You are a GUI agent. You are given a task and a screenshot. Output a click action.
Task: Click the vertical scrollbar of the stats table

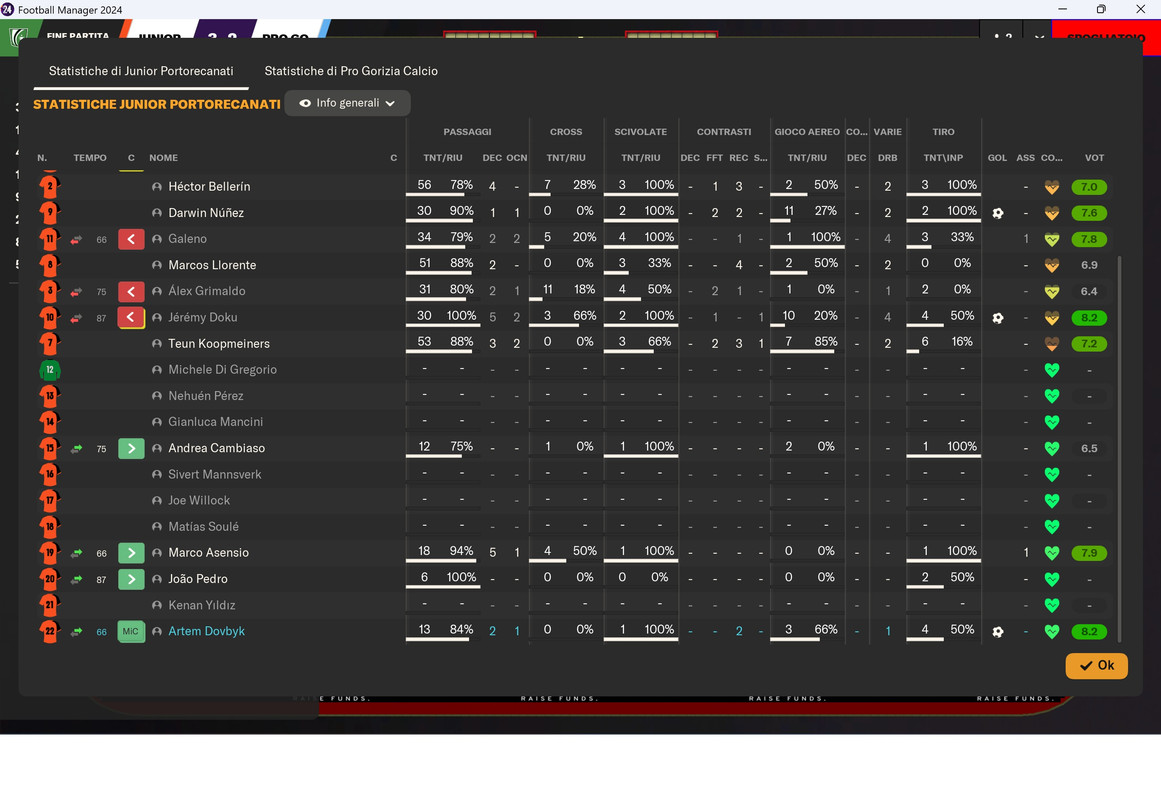coord(1119,449)
